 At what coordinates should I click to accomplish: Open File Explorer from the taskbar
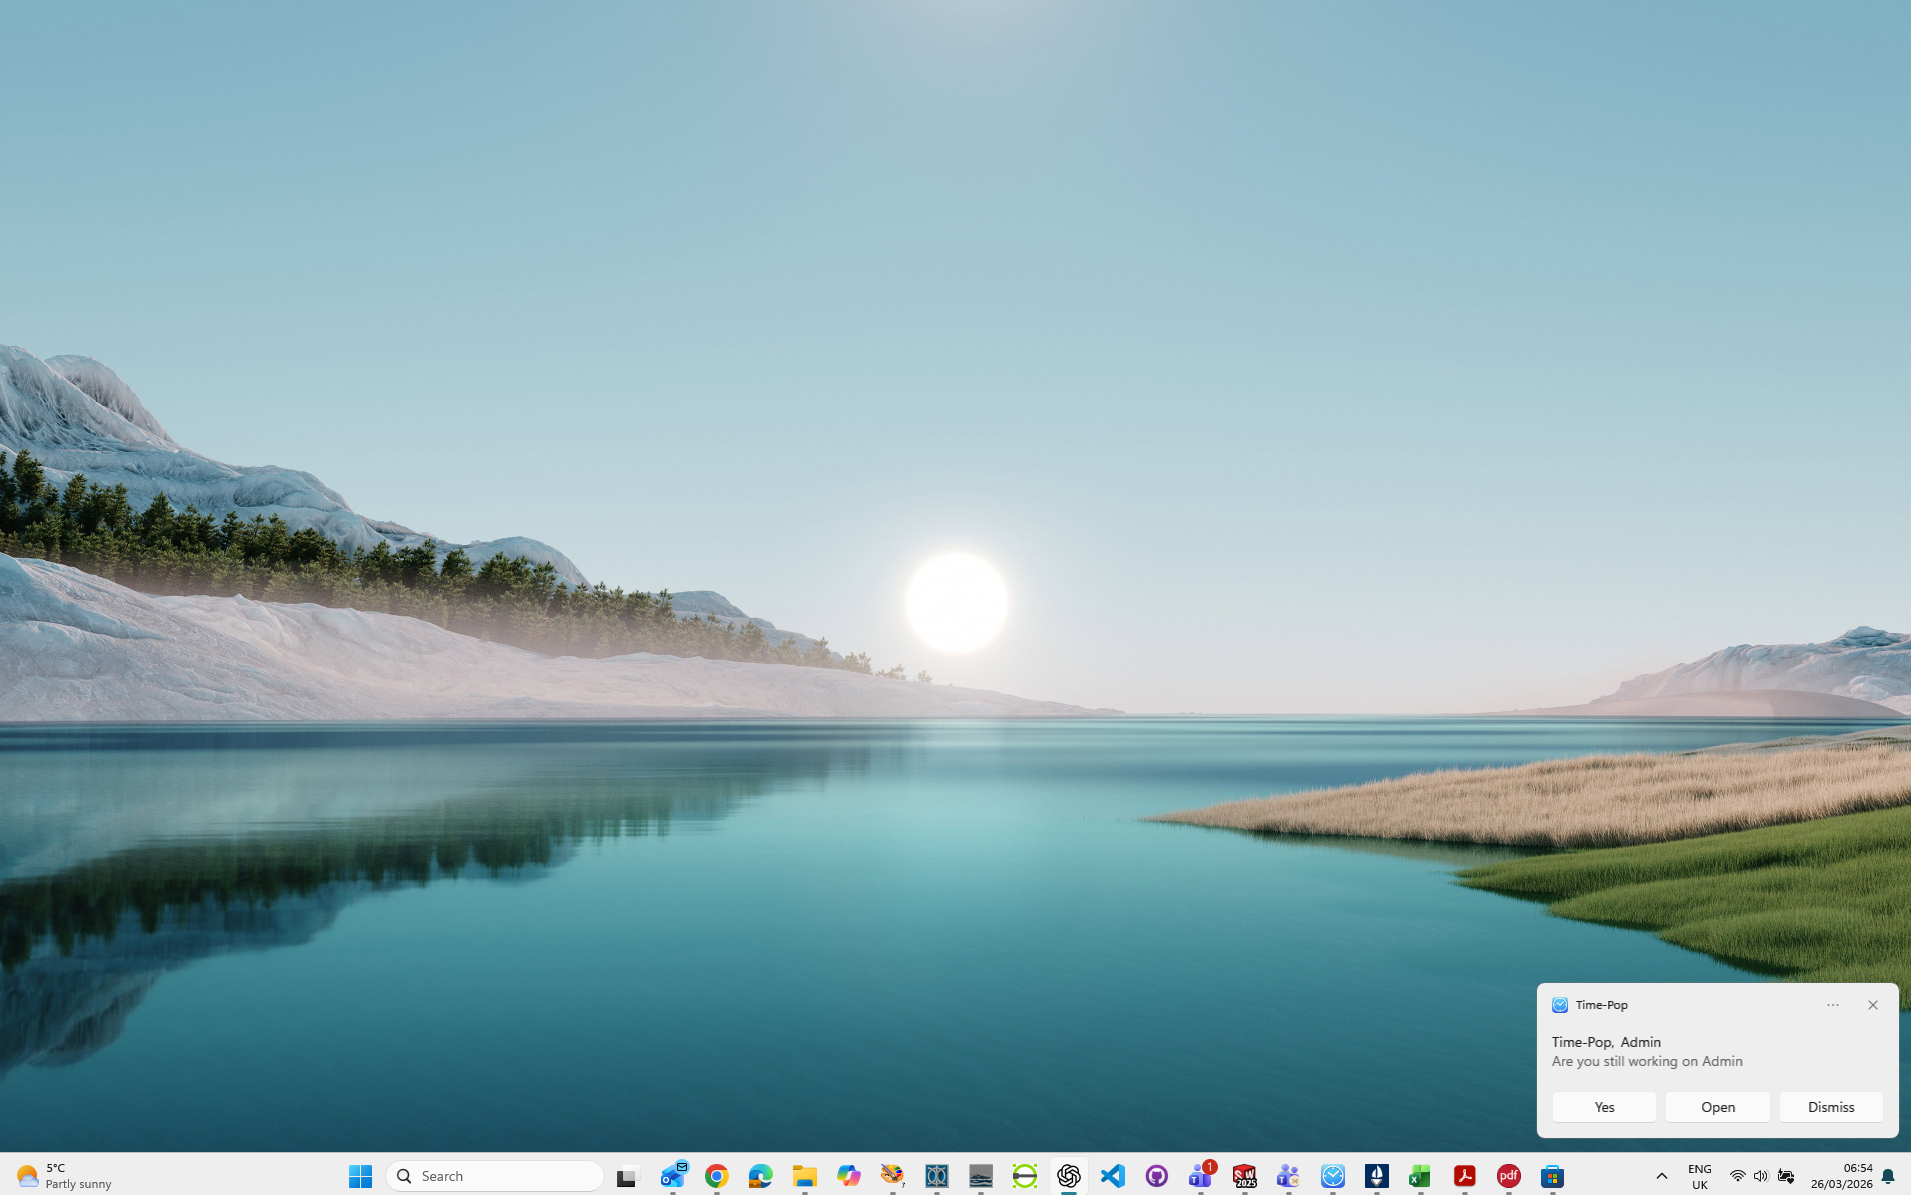coord(805,1176)
